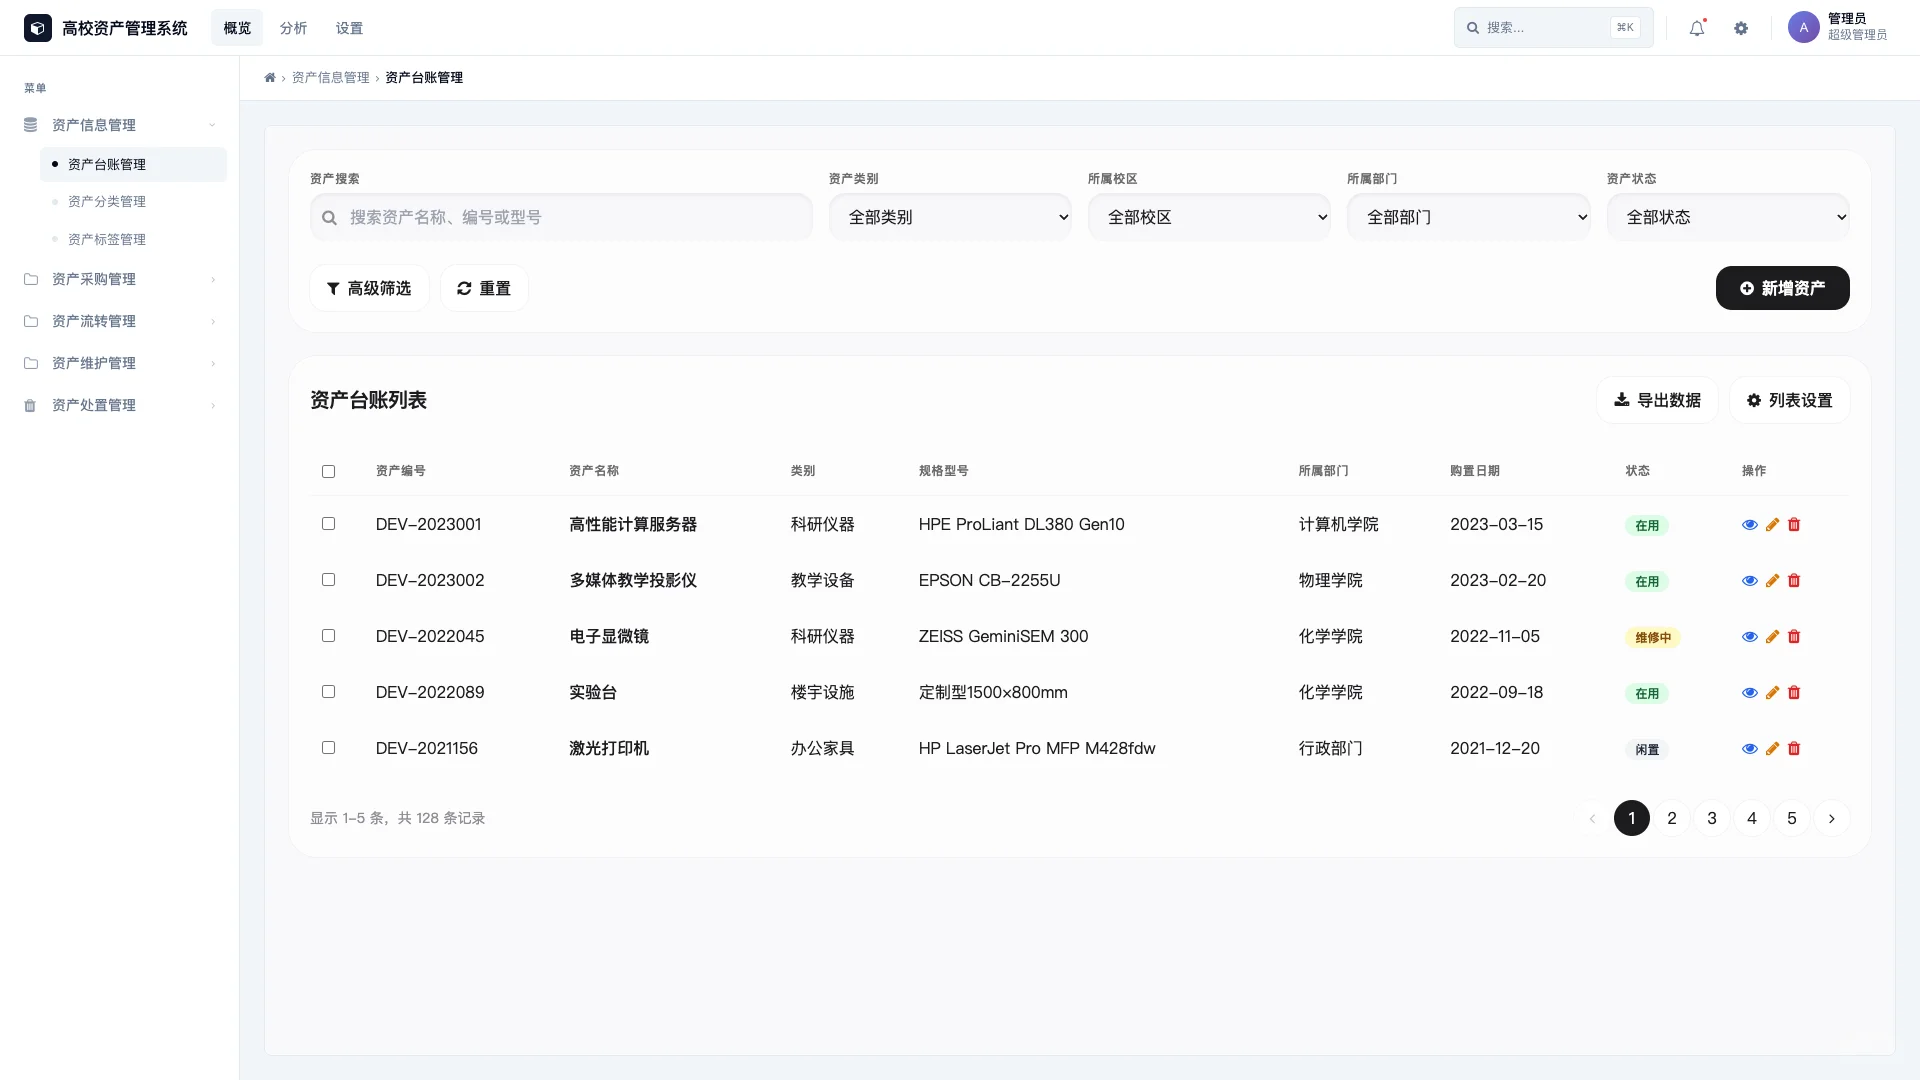Edit the 多媒体教学投影仪 record
1920x1080 pixels.
[1771, 580]
